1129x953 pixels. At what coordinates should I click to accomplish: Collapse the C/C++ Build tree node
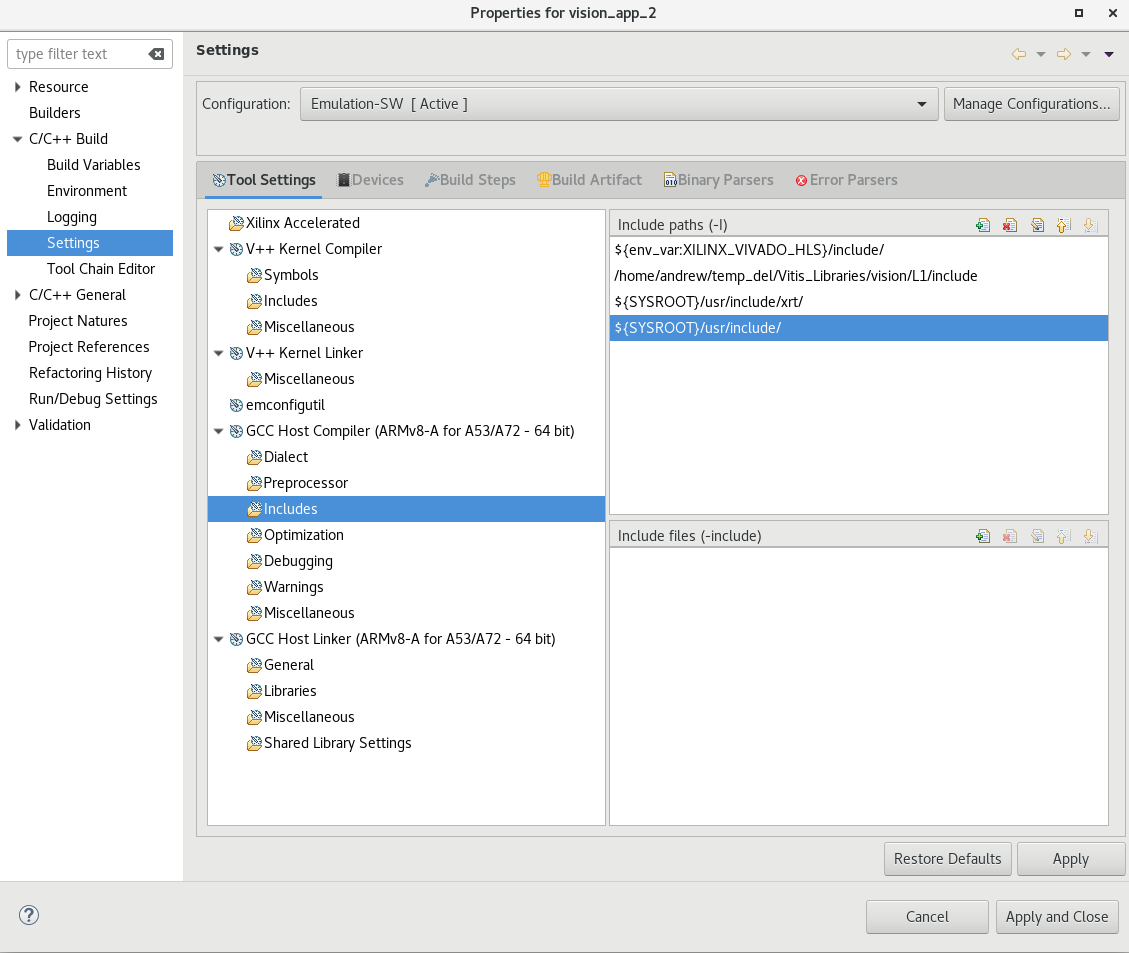coord(17,139)
